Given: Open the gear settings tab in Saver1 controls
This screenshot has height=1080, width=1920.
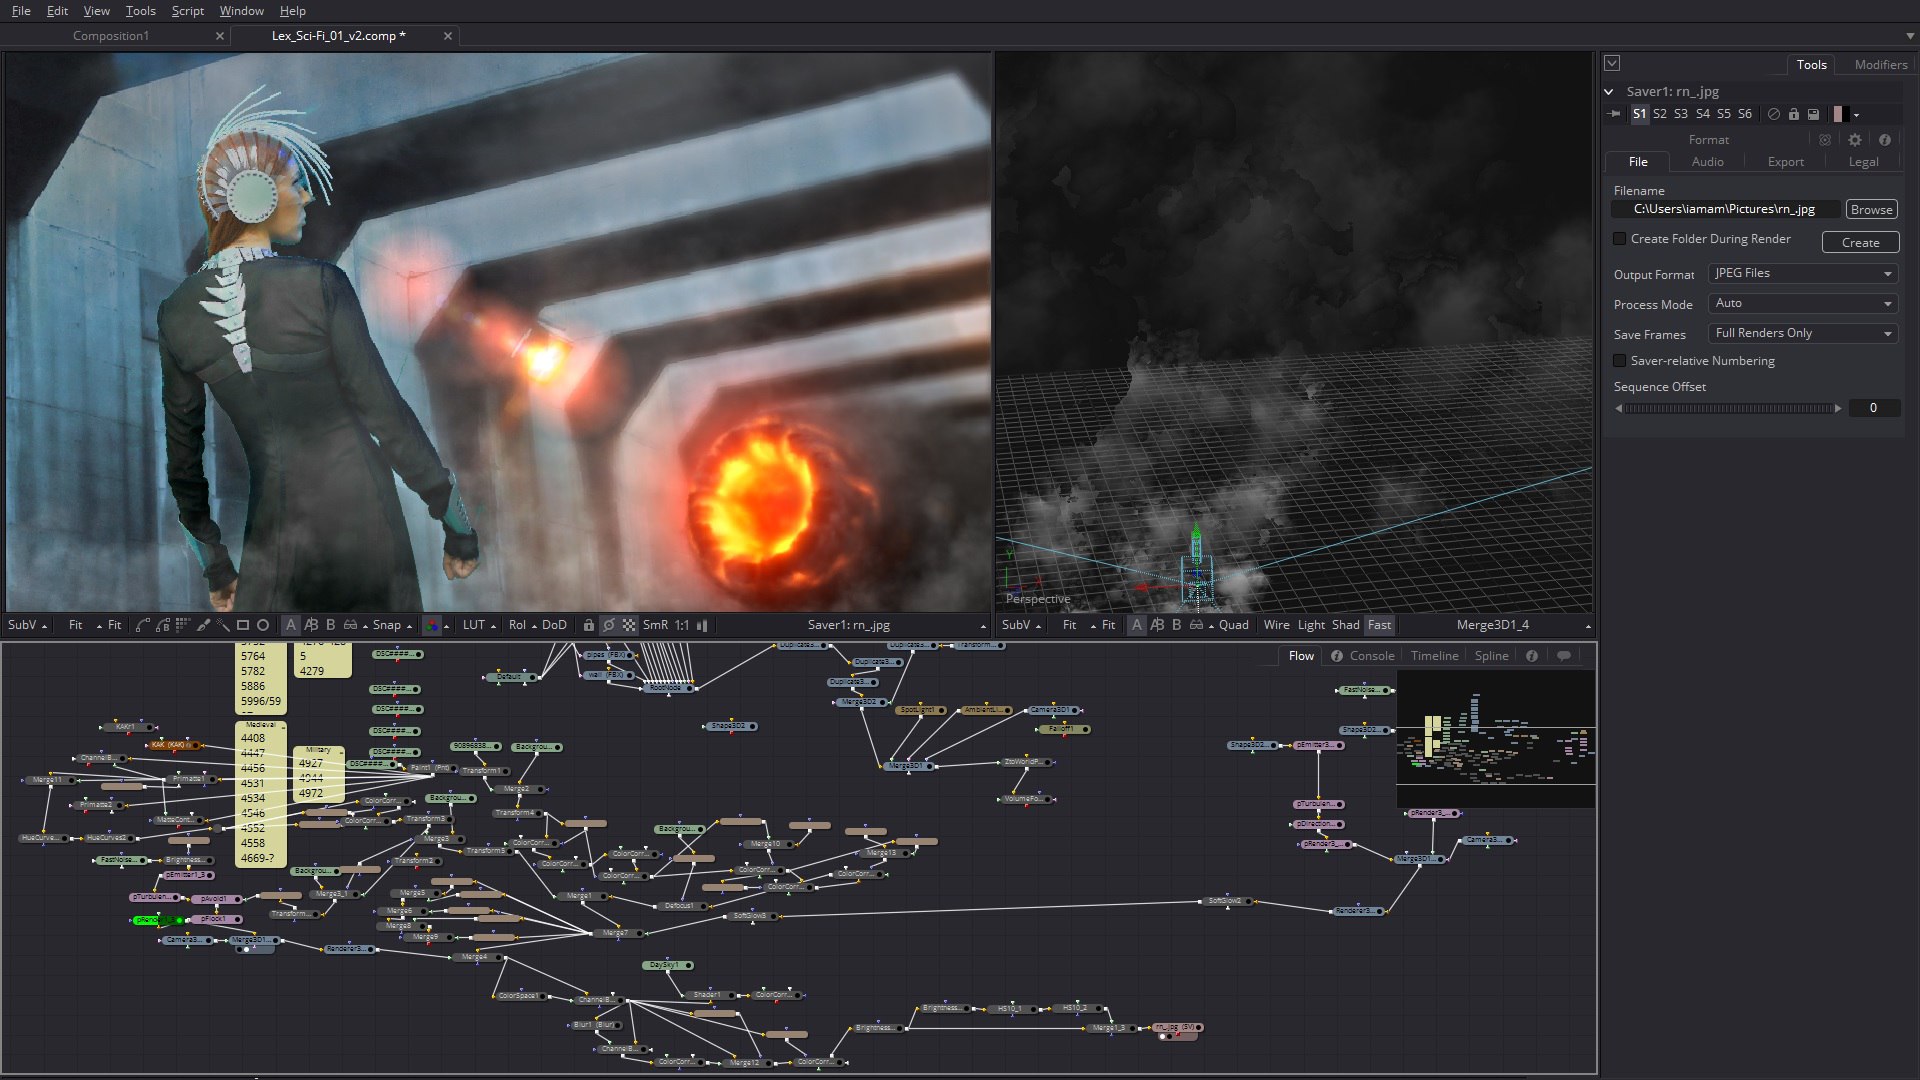Looking at the screenshot, I should pos(1855,140).
